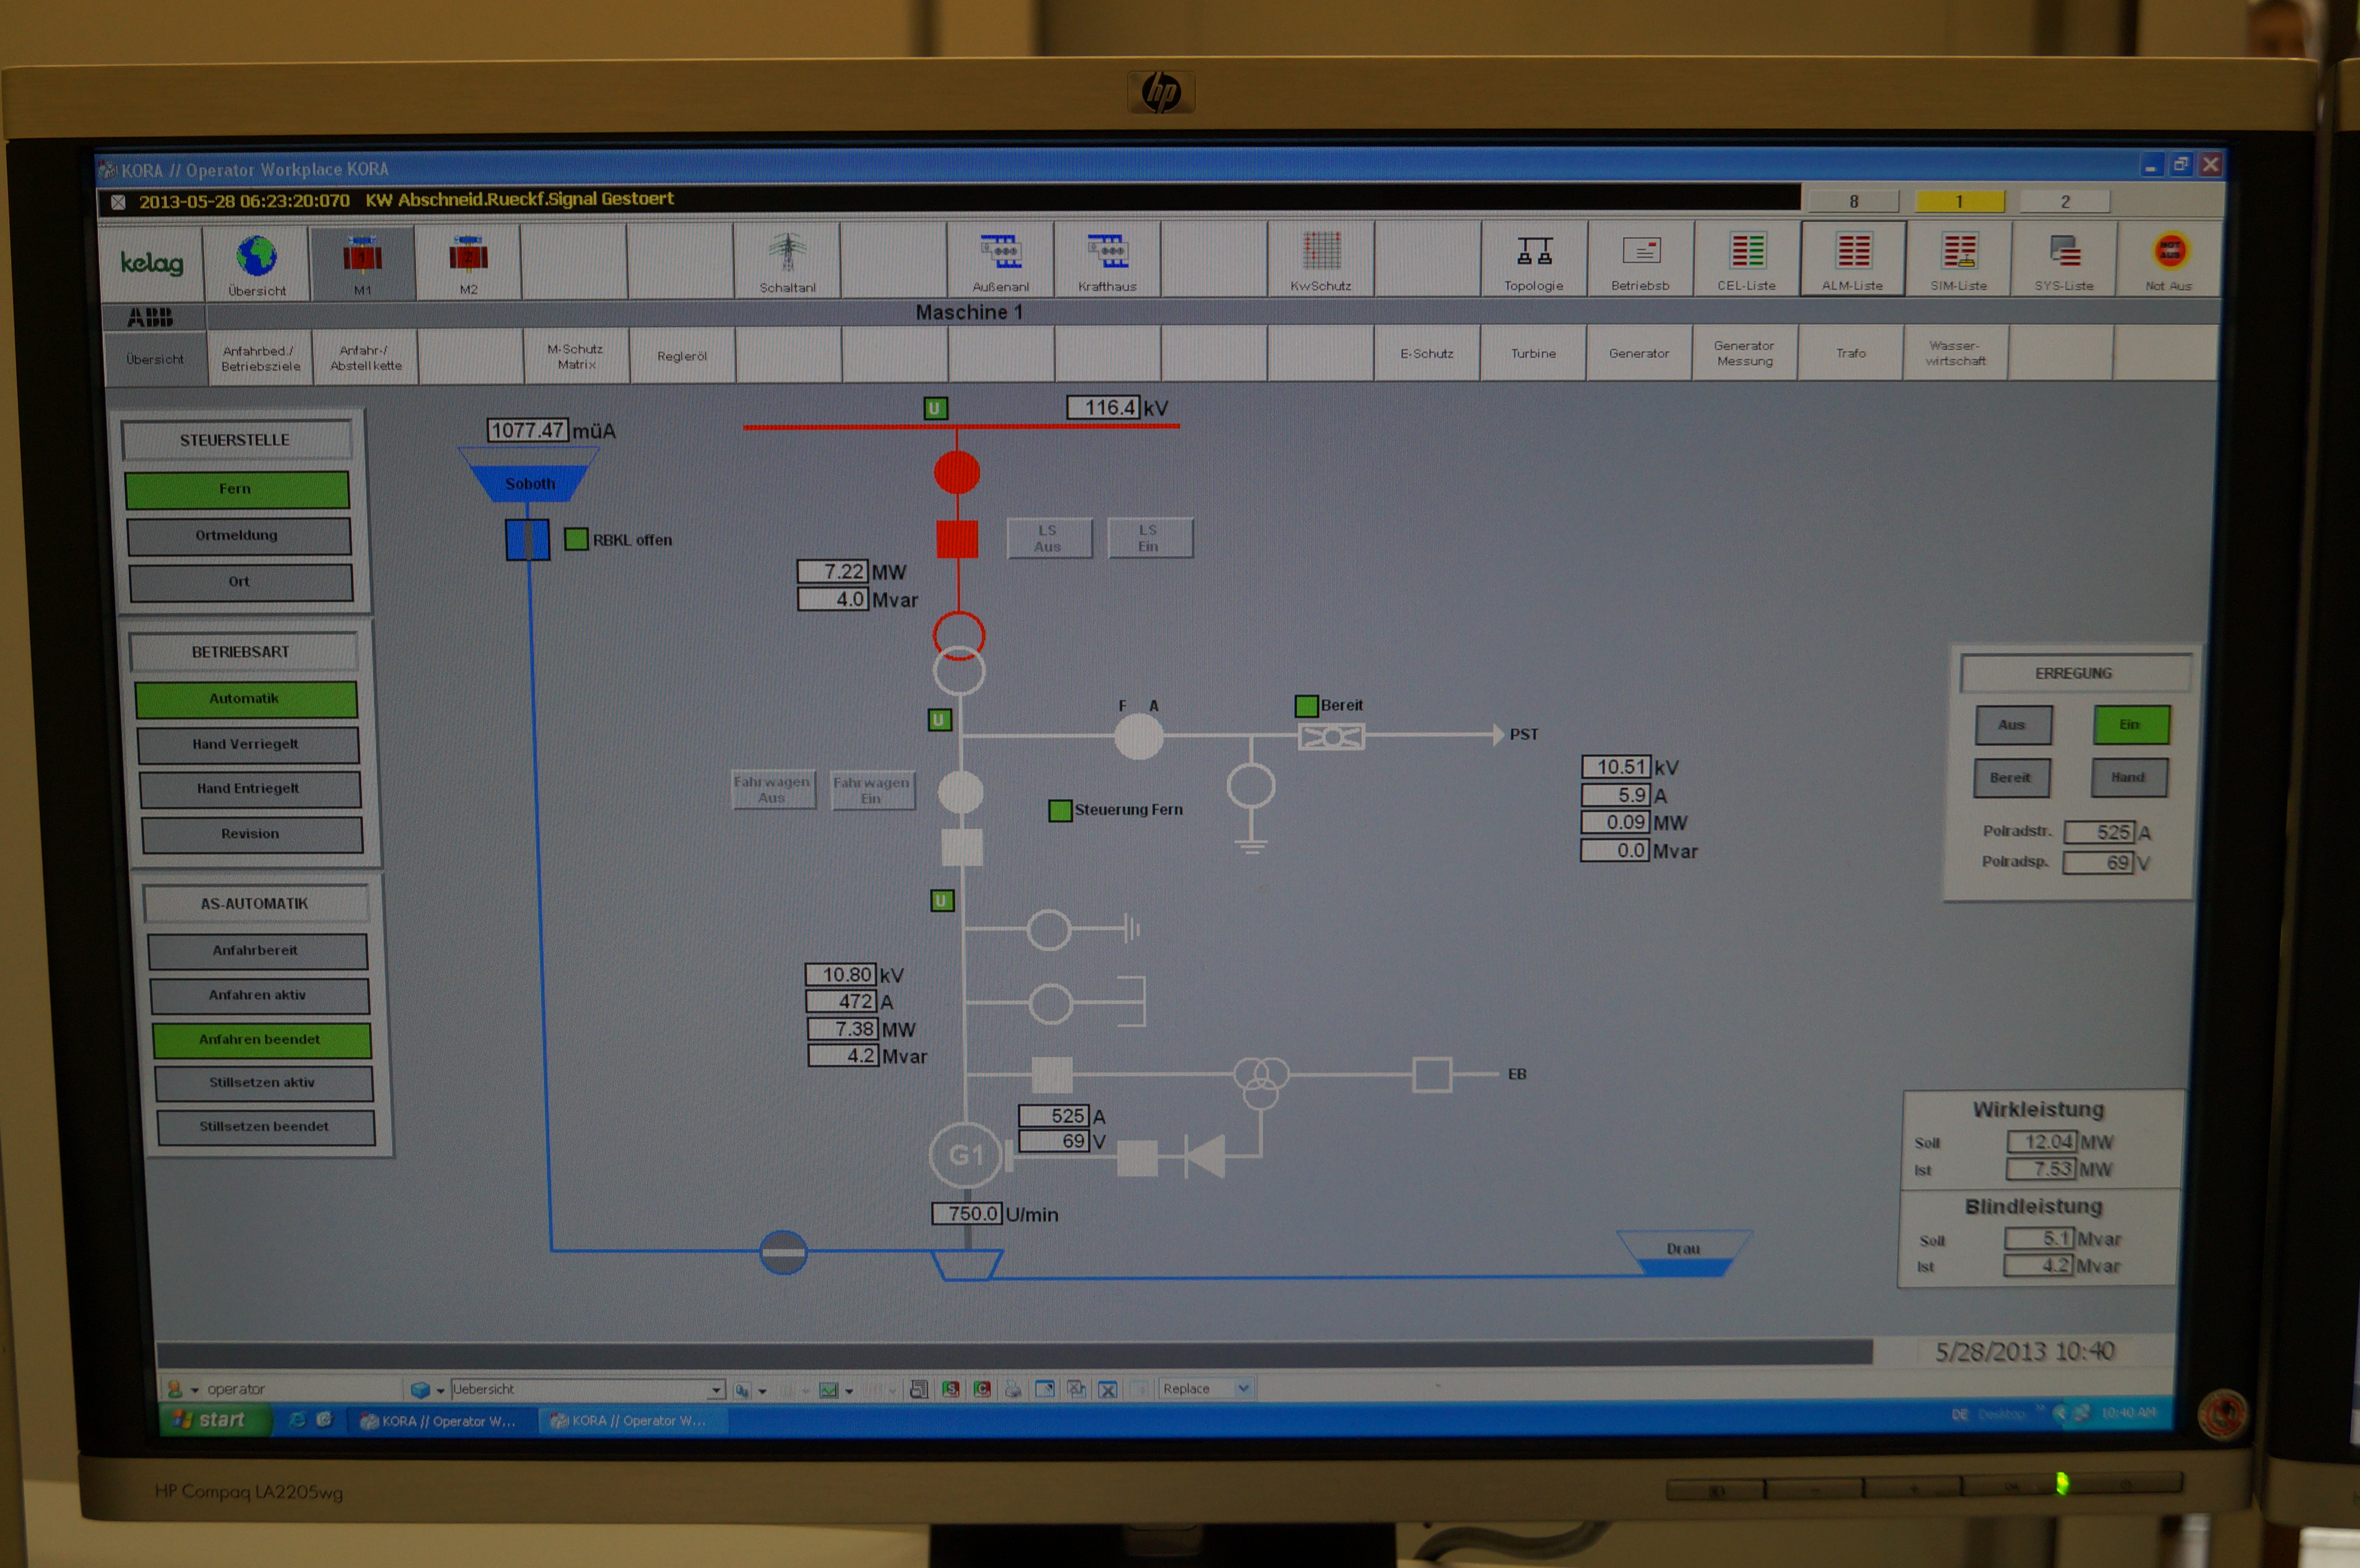Click the Fahrwagen Ein button
Image resolution: width=2360 pixels, height=1568 pixels.
[x=872, y=790]
